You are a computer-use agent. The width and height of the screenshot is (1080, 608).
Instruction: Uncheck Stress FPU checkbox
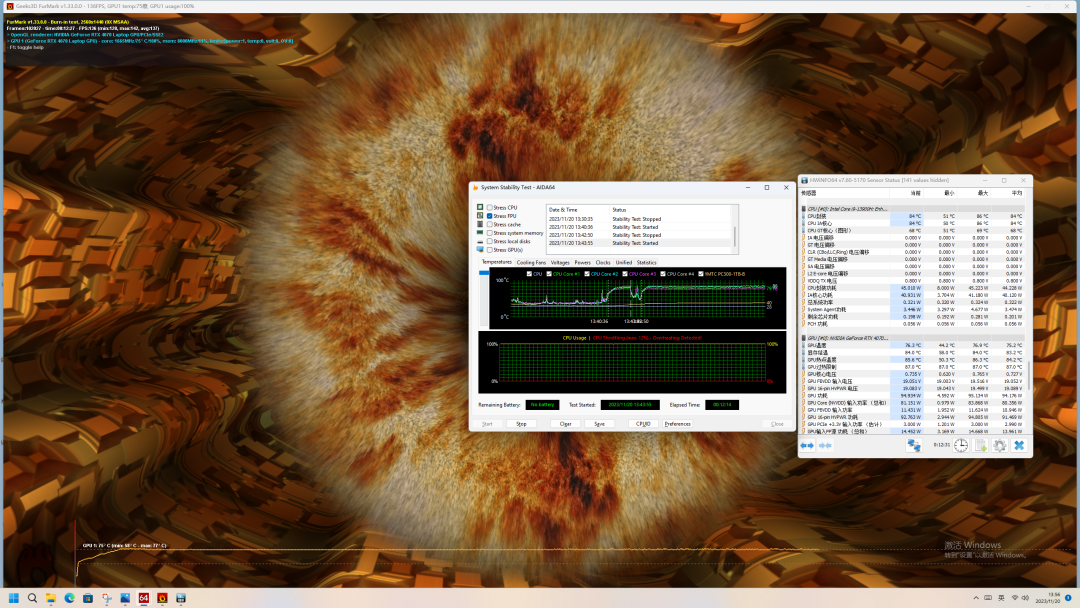click(490, 216)
